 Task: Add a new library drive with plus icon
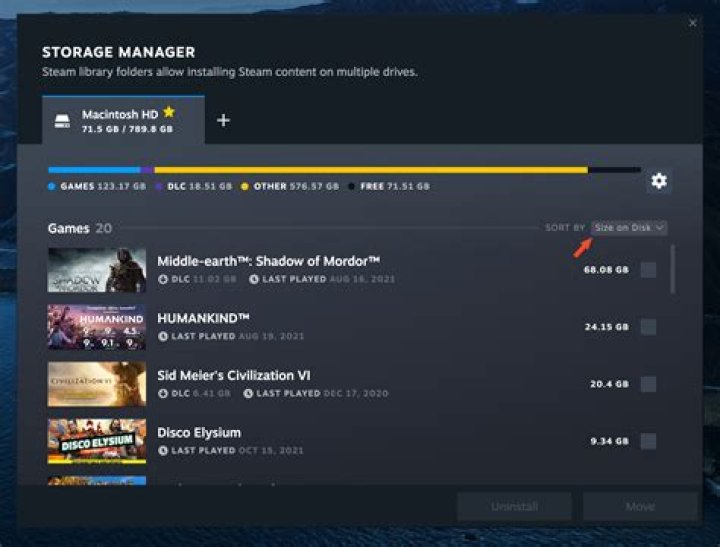pyautogui.click(x=223, y=120)
